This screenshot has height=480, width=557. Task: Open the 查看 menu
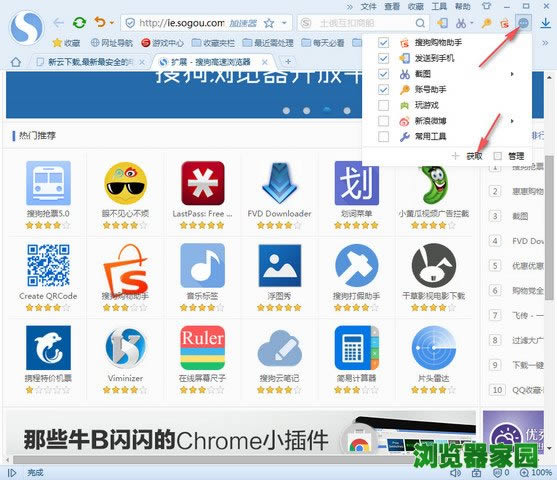point(392,6)
